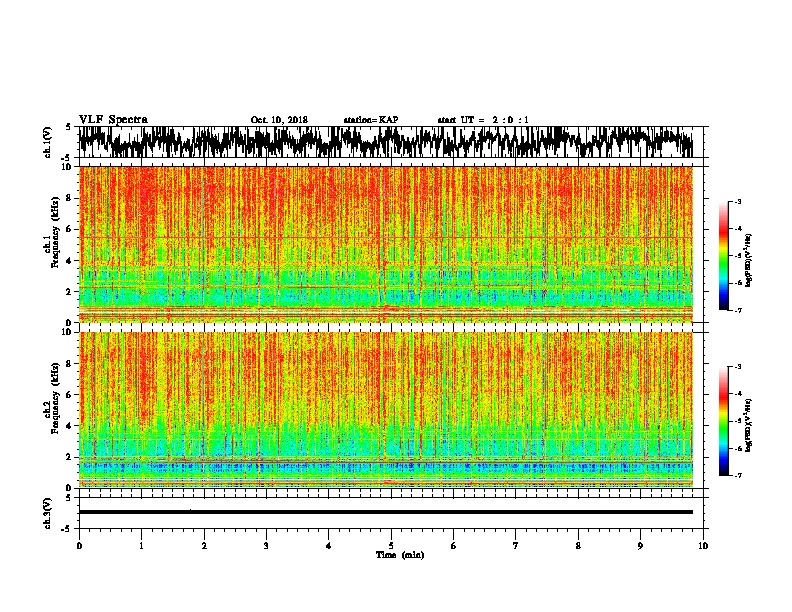Click the '-3' label on ch.1 color bar

(x=737, y=202)
